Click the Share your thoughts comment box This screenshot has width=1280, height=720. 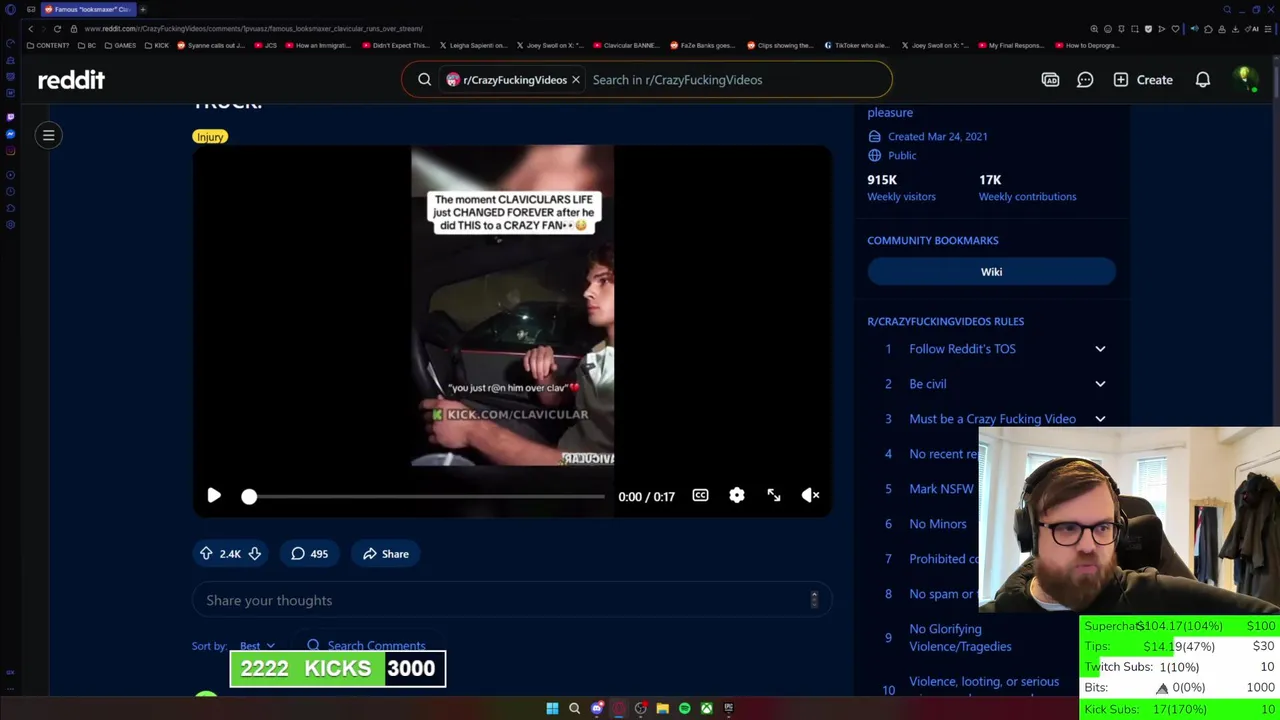512,600
